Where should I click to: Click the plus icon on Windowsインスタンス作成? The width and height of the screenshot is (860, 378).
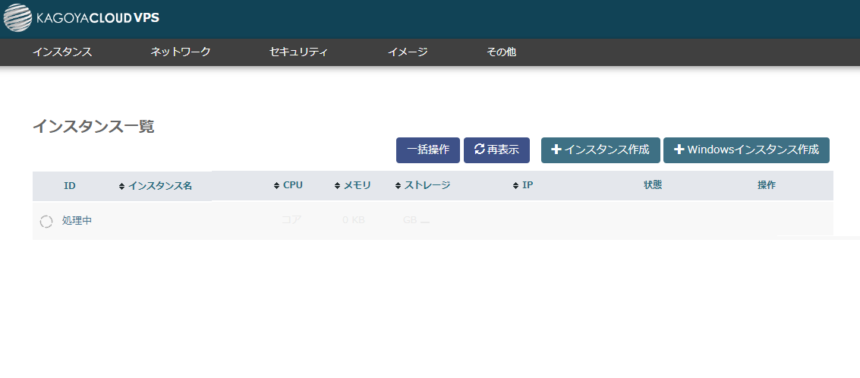click(x=679, y=149)
